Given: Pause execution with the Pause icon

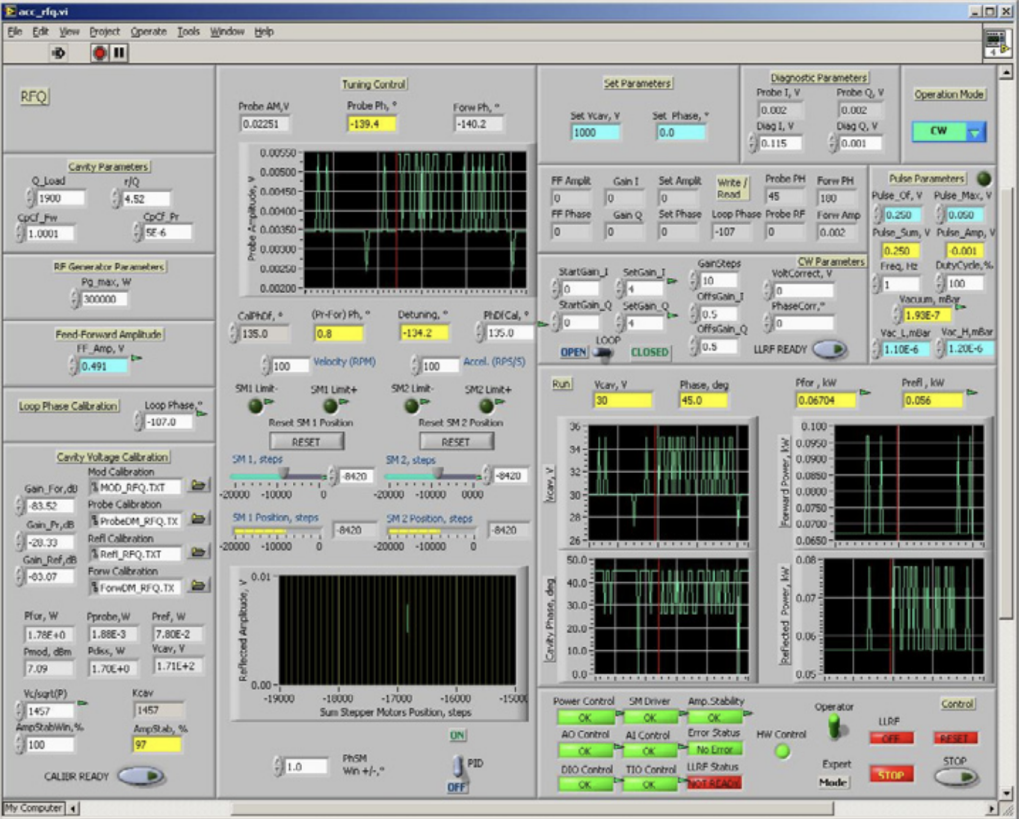Looking at the screenshot, I should point(119,53).
